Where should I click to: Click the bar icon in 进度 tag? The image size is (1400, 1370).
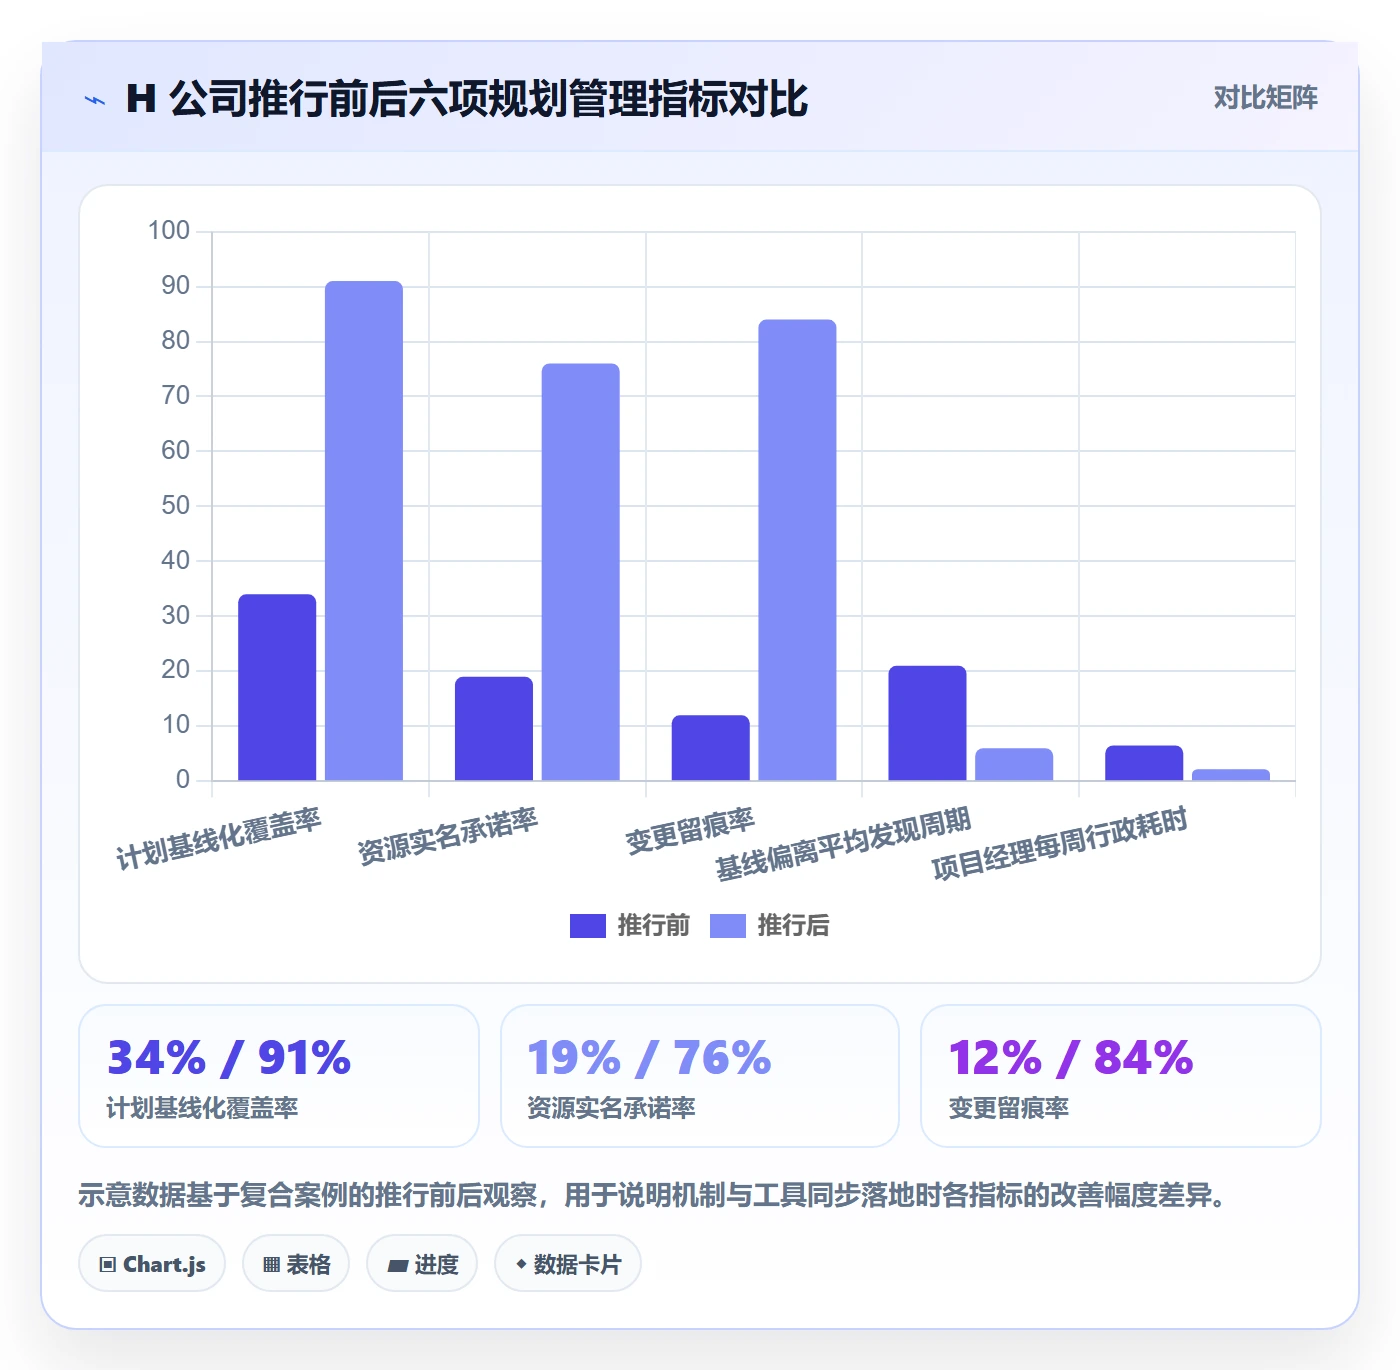397,1266
